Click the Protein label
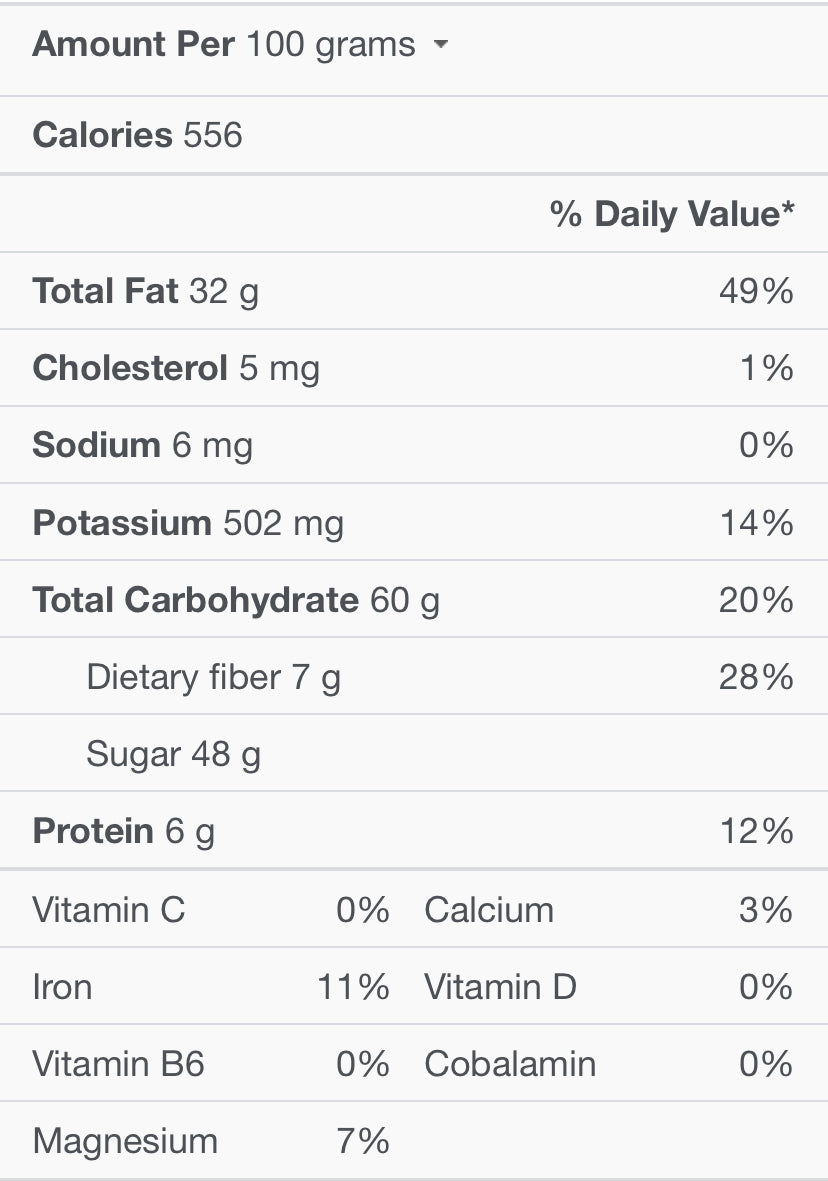The width and height of the screenshot is (828, 1181). [x=93, y=831]
